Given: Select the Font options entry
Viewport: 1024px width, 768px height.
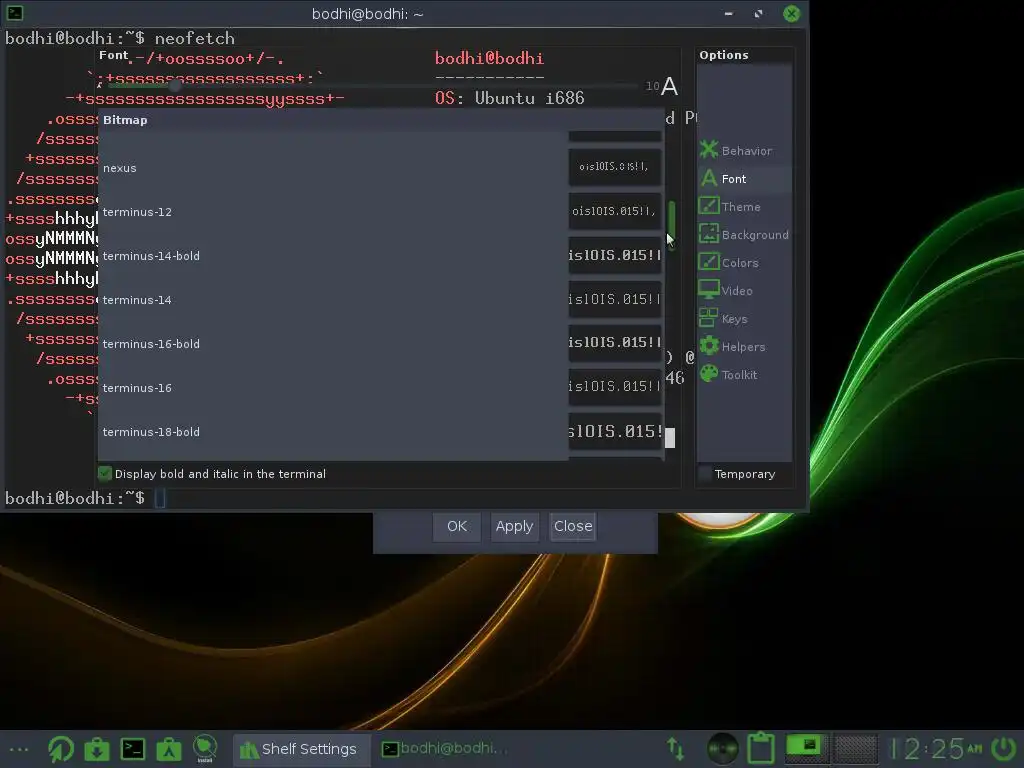Looking at the screenshot, I should pyautogui.click(x=744, y=178).
